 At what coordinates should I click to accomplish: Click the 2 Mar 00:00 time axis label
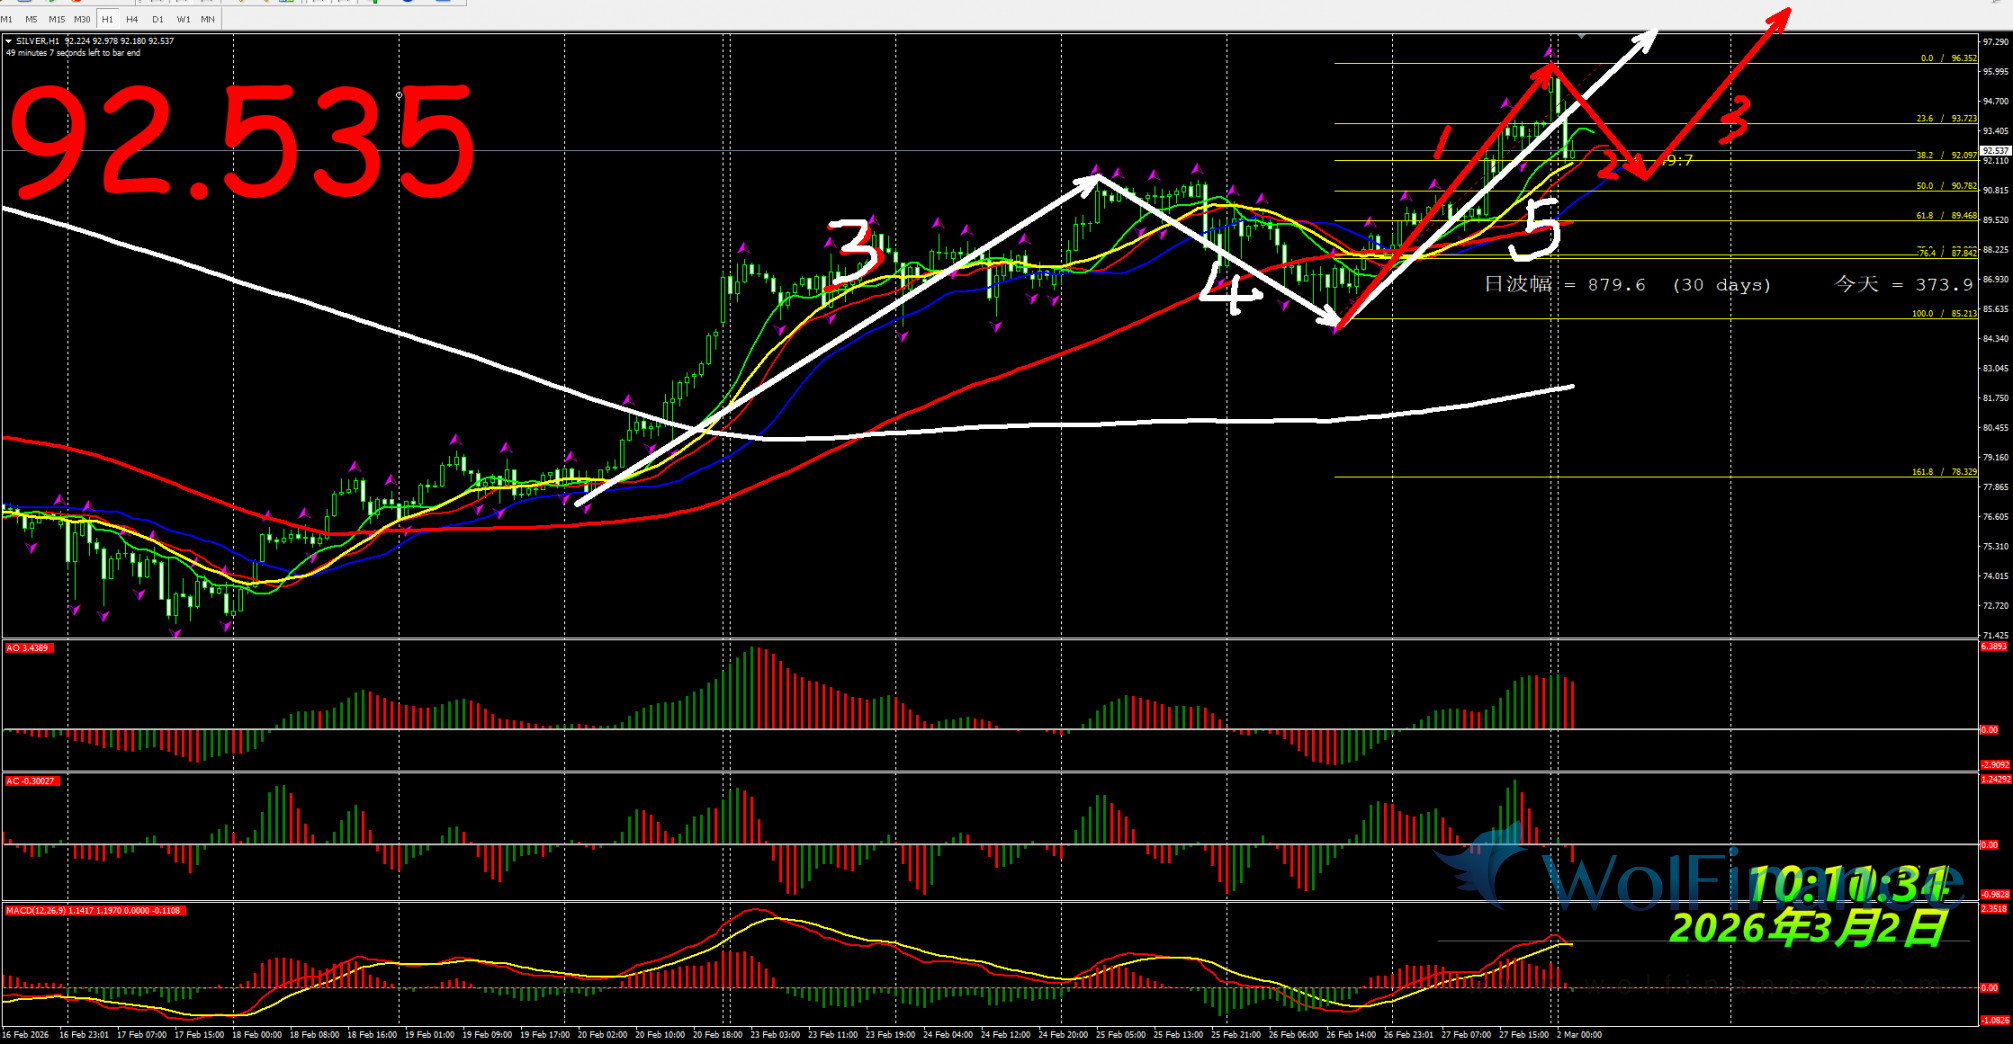pos(1579,1035)
